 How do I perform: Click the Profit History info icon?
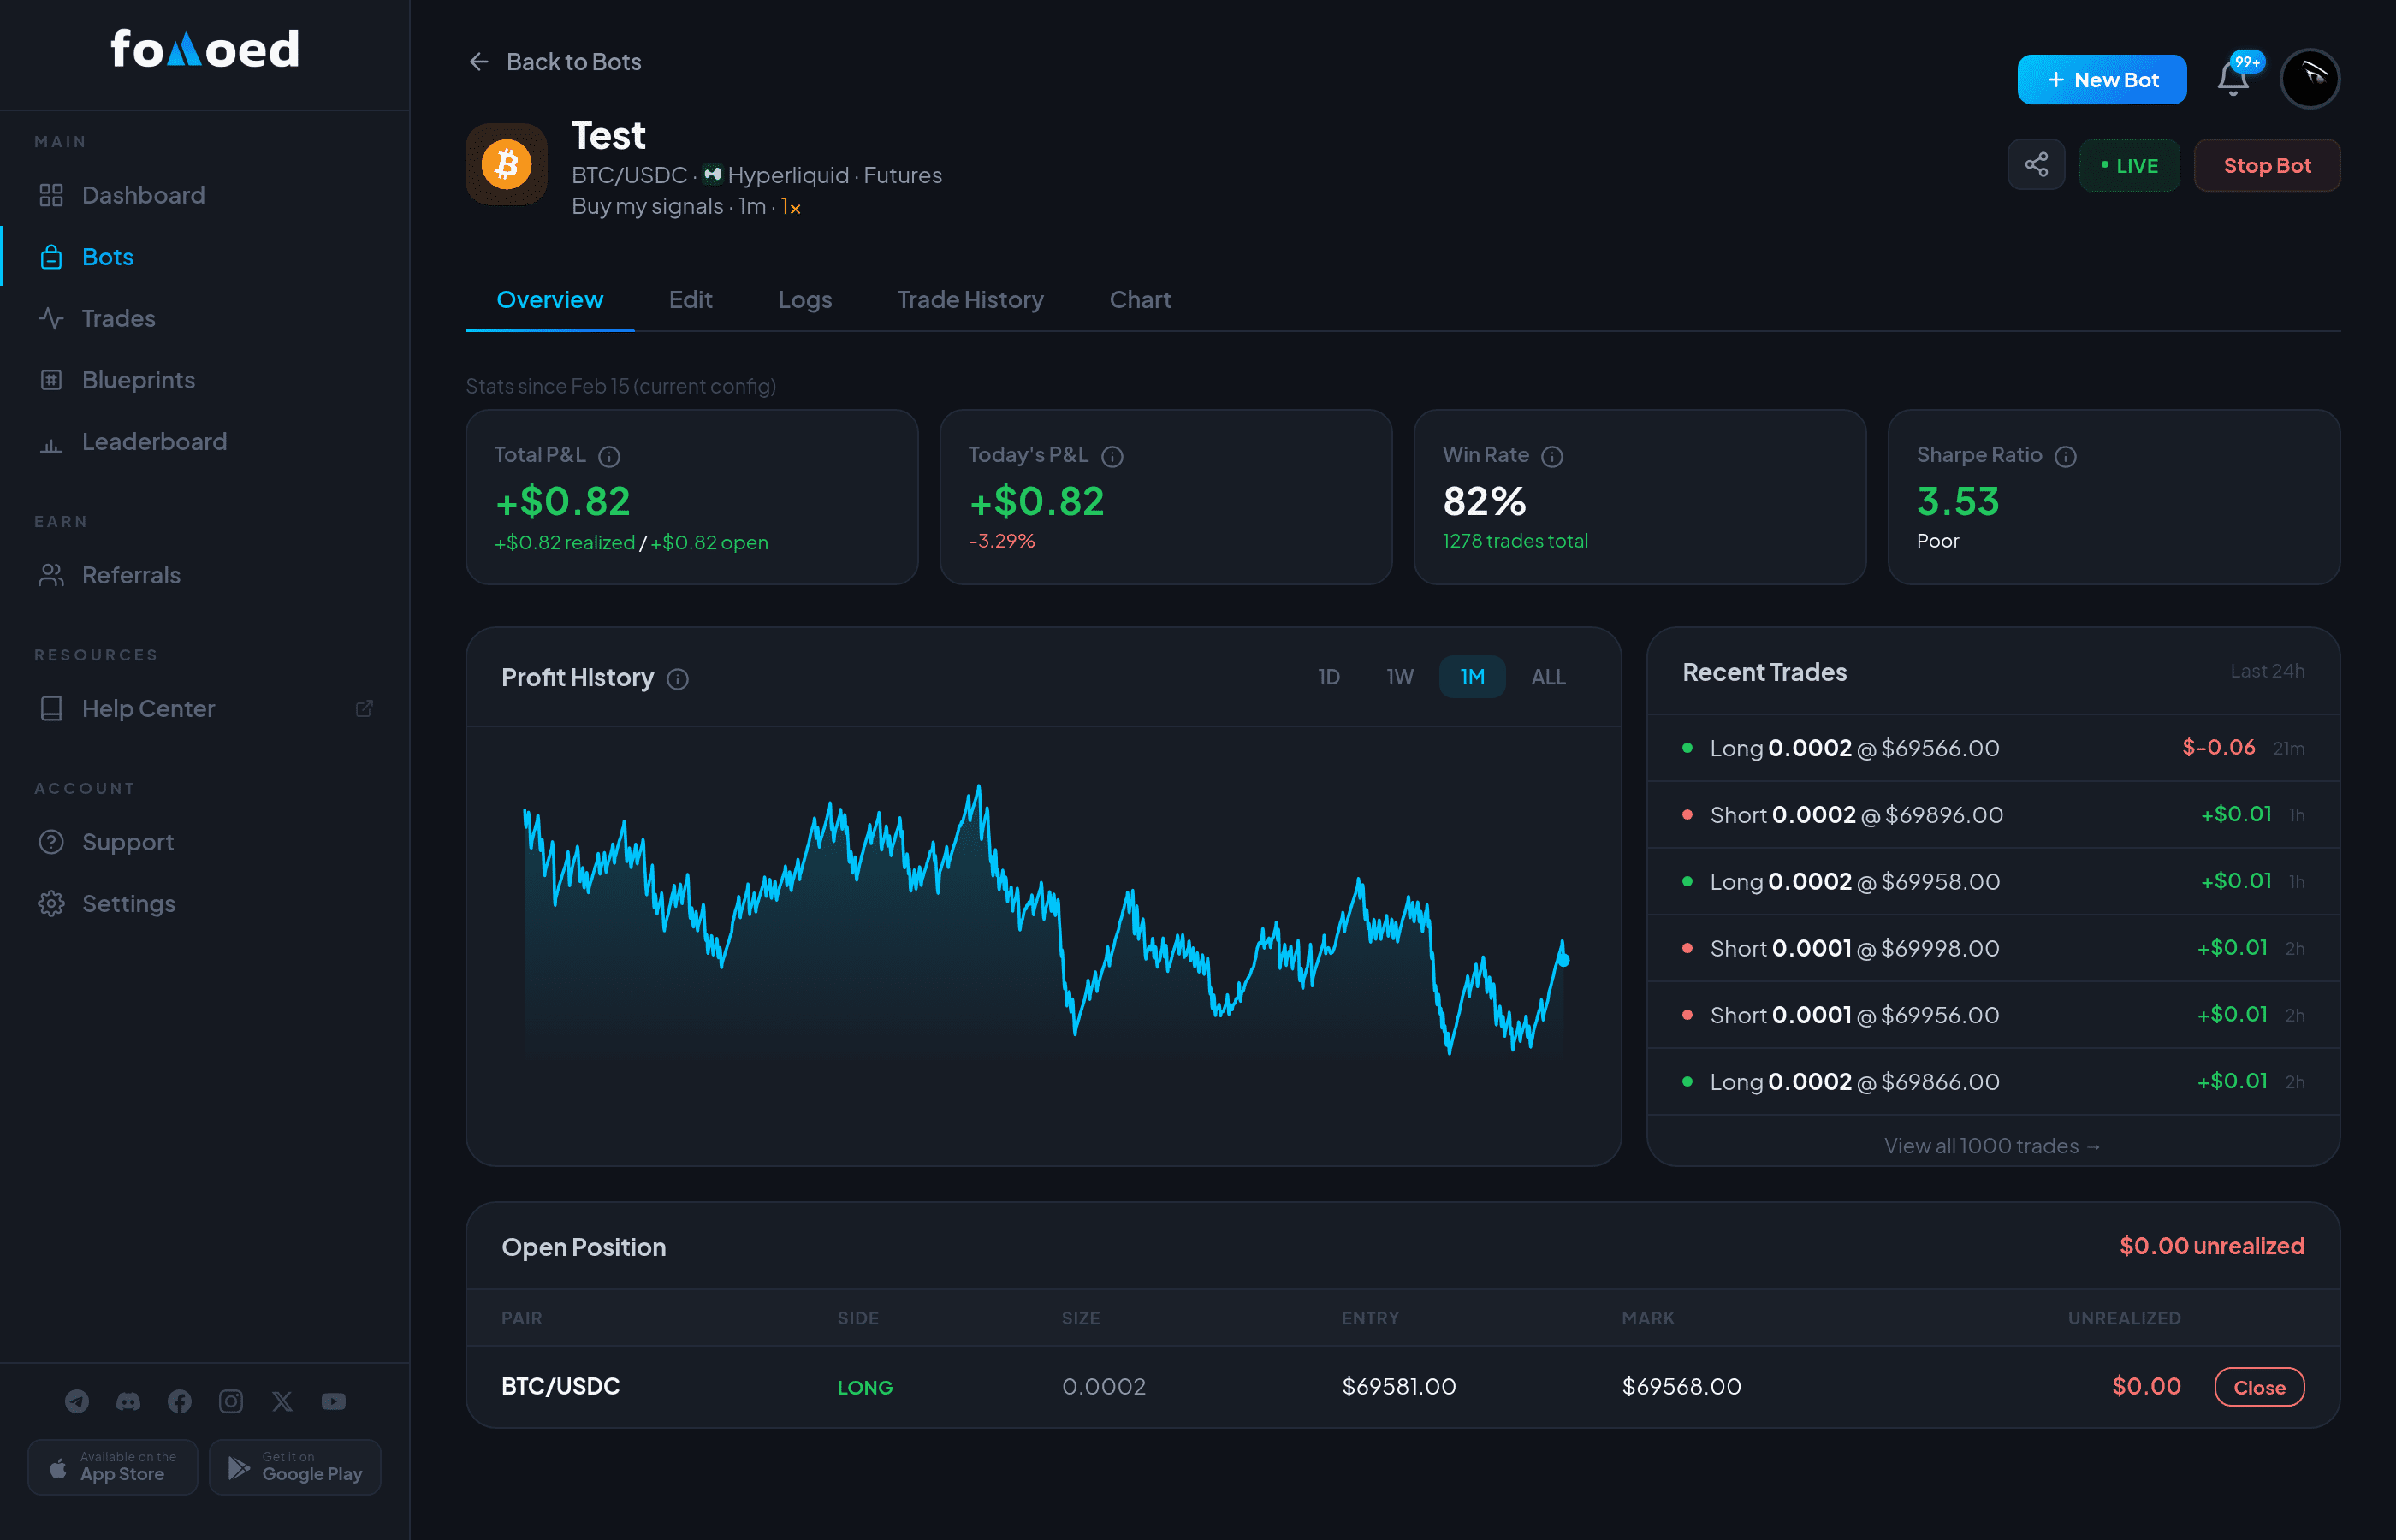click(x=678, y=679)
